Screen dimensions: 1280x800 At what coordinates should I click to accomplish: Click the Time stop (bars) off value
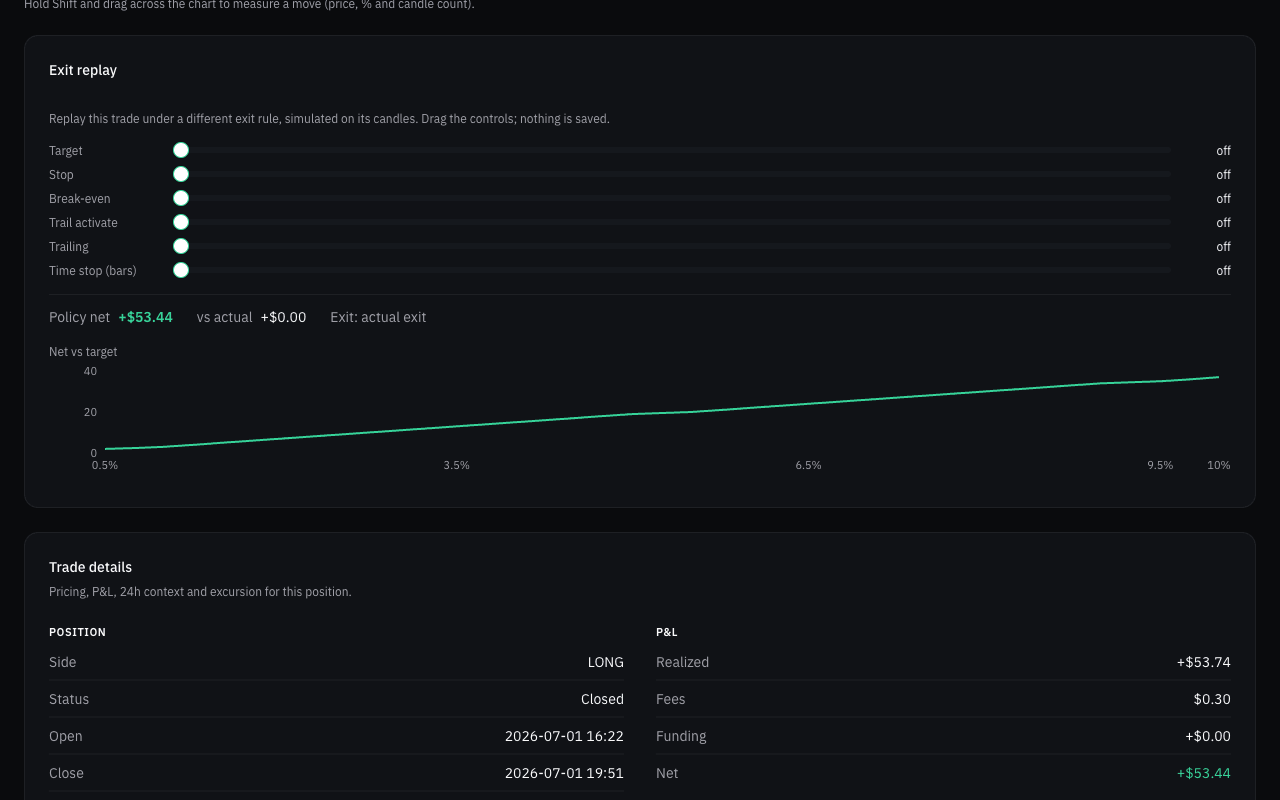click(1223, 271)
